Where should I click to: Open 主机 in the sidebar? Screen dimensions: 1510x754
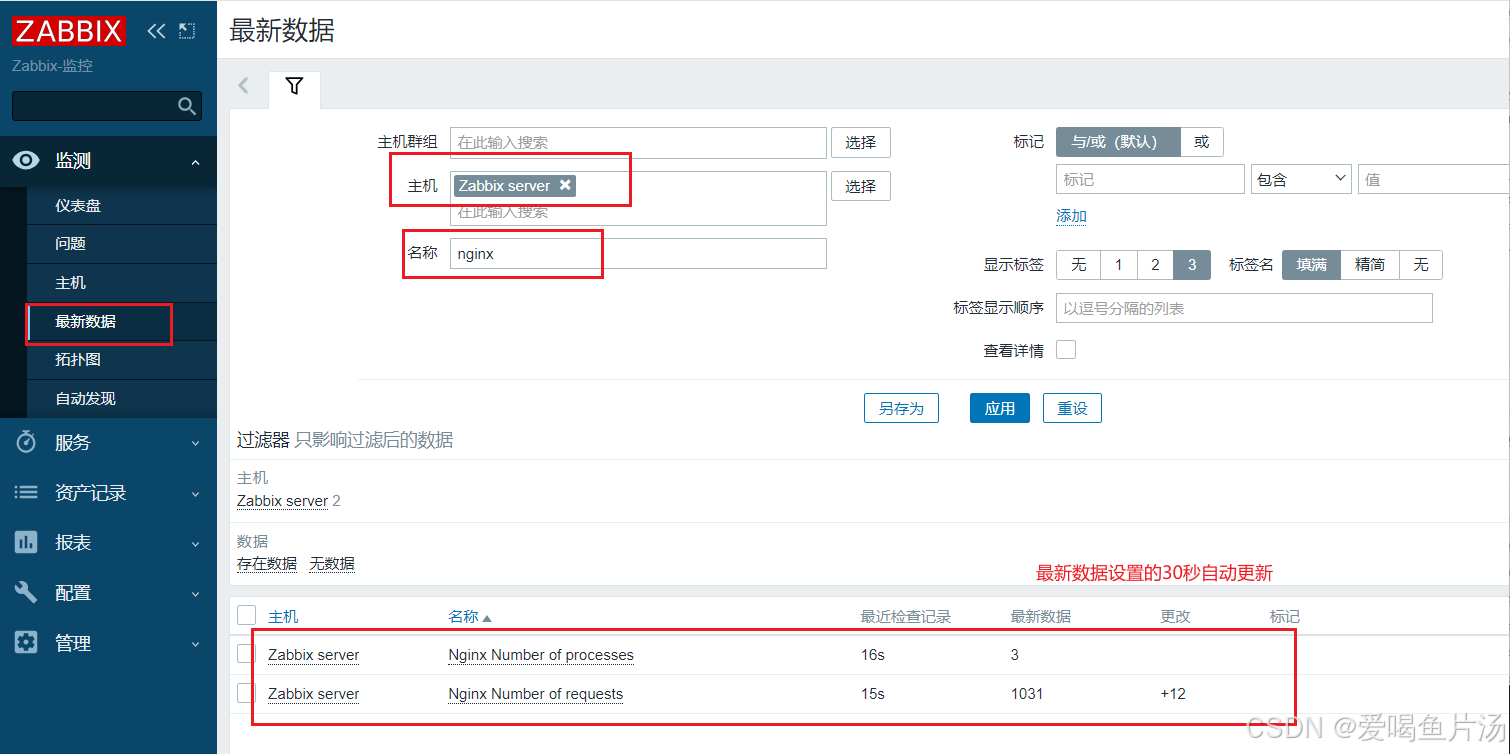(x=70, y=283)
